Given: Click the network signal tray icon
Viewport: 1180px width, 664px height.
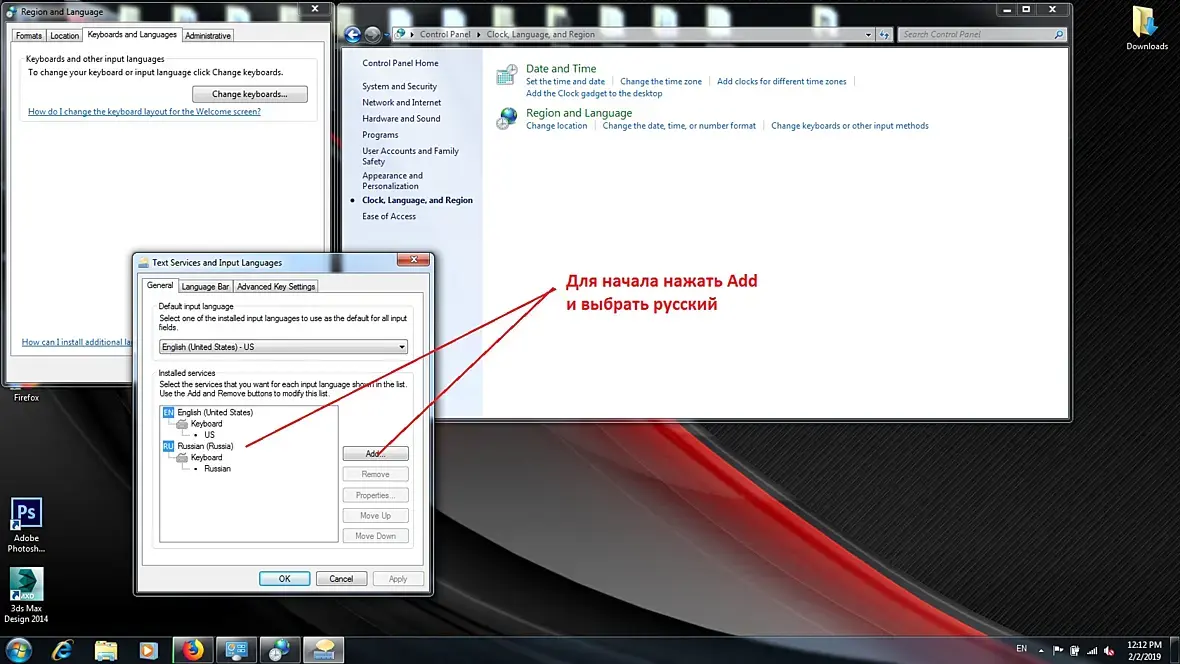Looking at the screenshot, I should tap(1092, 650).
